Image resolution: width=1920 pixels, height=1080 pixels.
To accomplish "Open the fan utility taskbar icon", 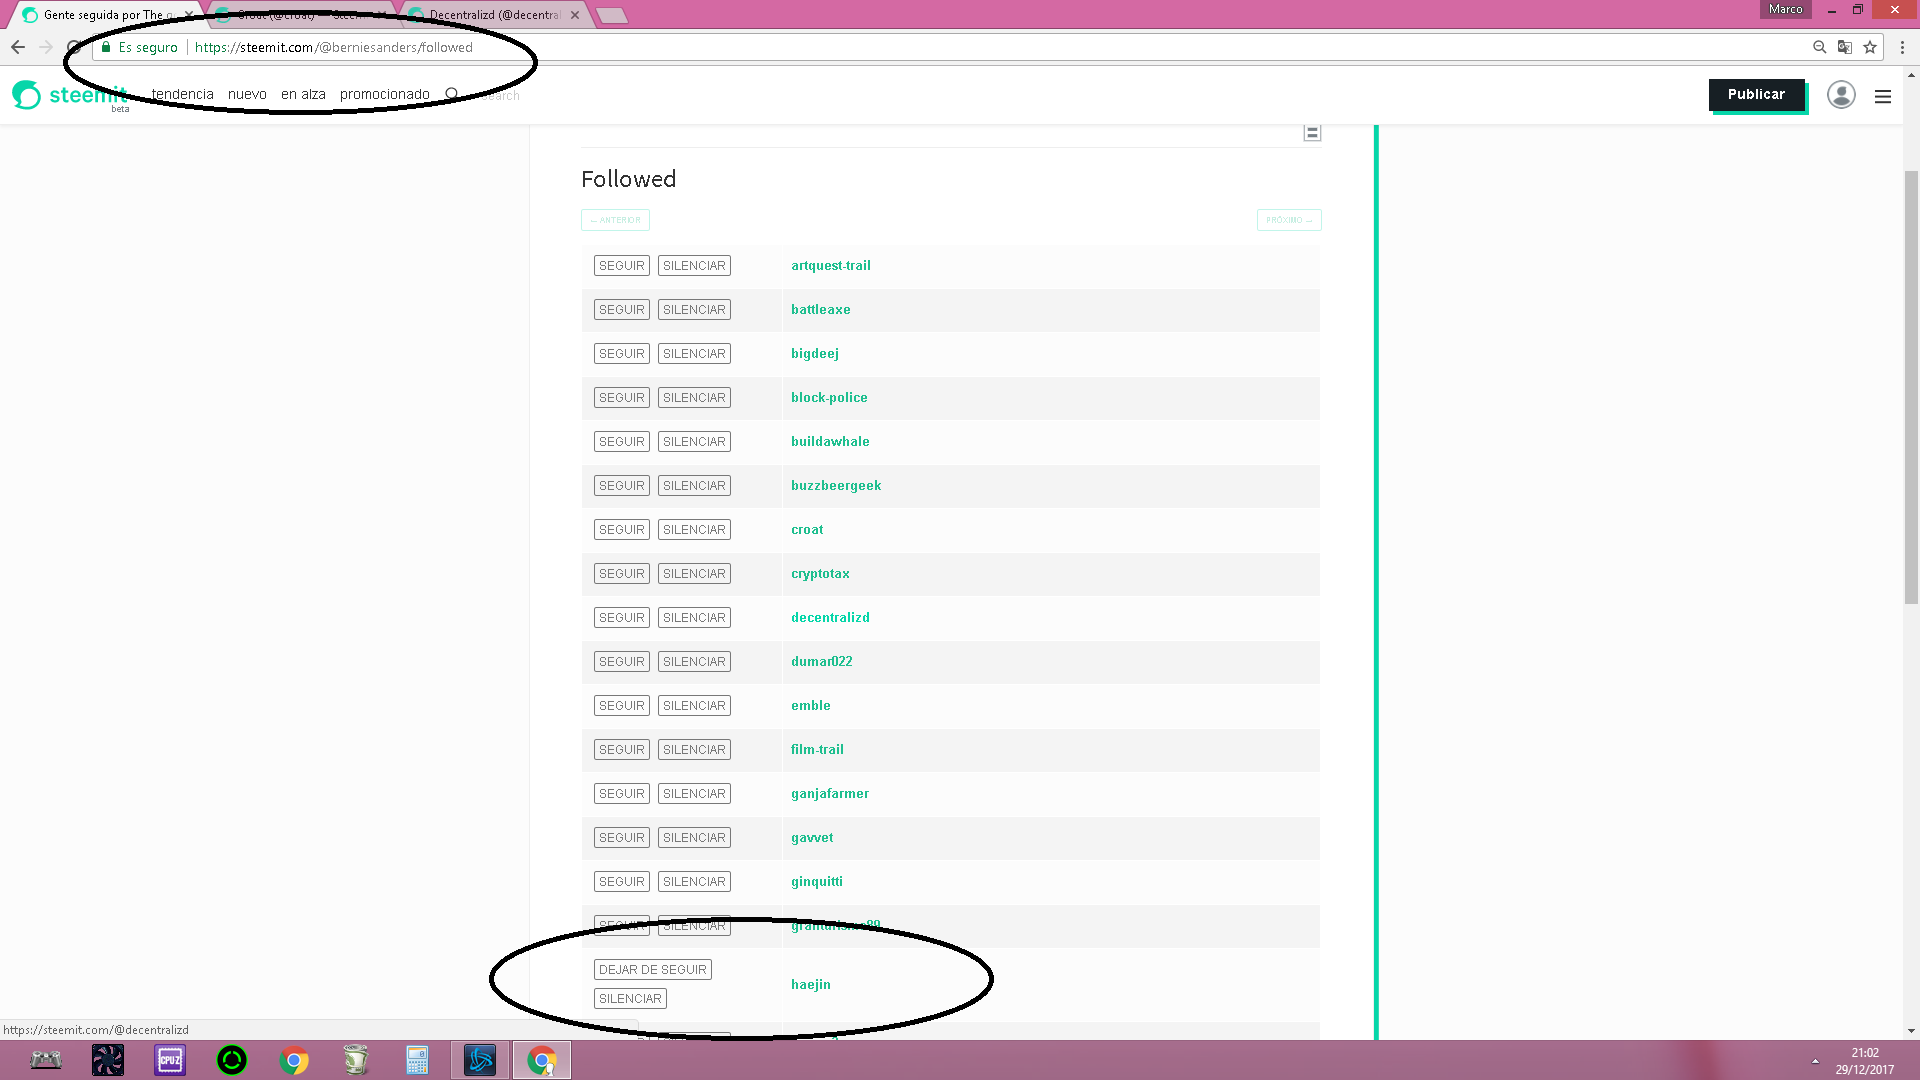I will [x=108, y=1060].
